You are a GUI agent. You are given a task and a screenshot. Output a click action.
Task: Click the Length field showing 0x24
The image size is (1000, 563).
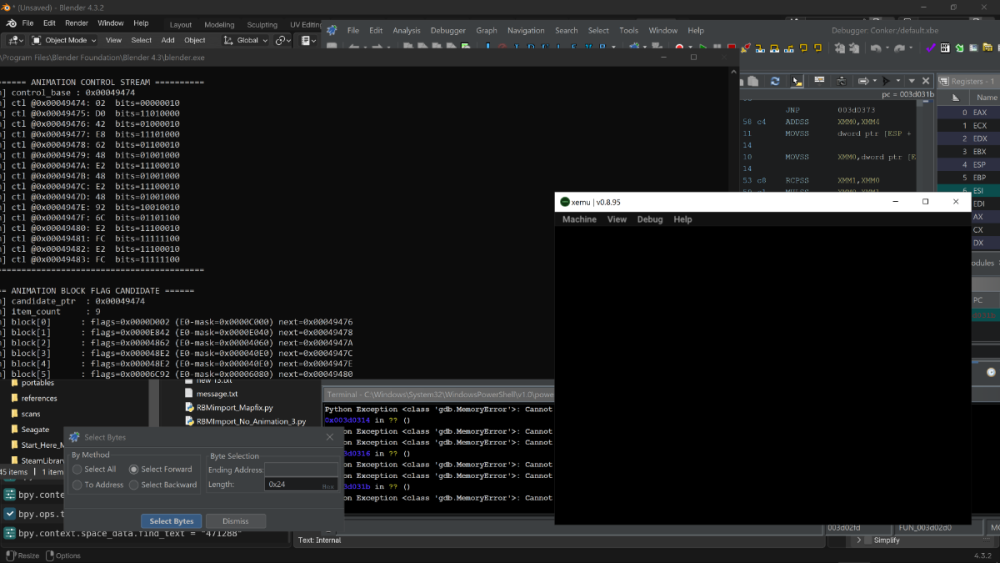coord(301,485)
